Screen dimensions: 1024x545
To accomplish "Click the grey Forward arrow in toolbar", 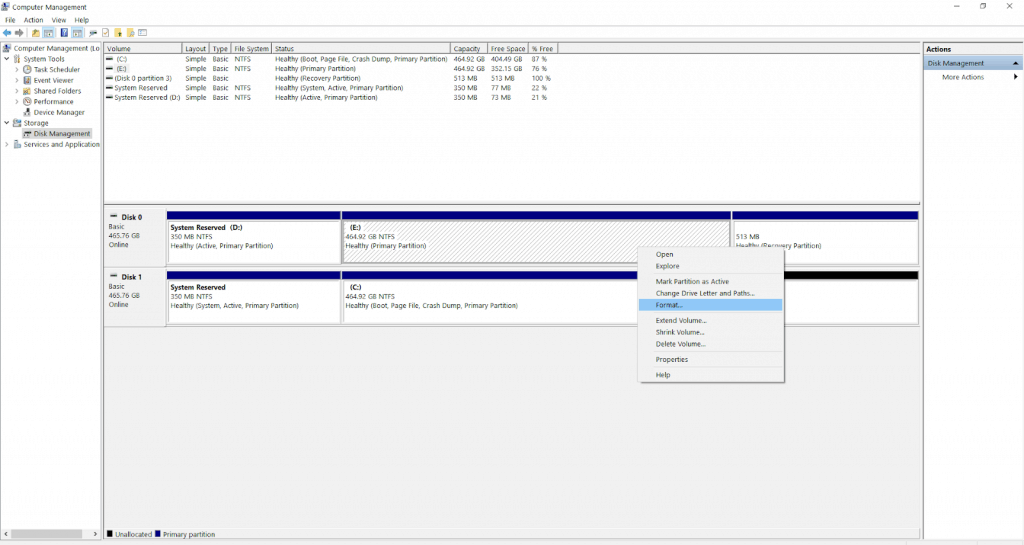I will (x=19, y=33).
